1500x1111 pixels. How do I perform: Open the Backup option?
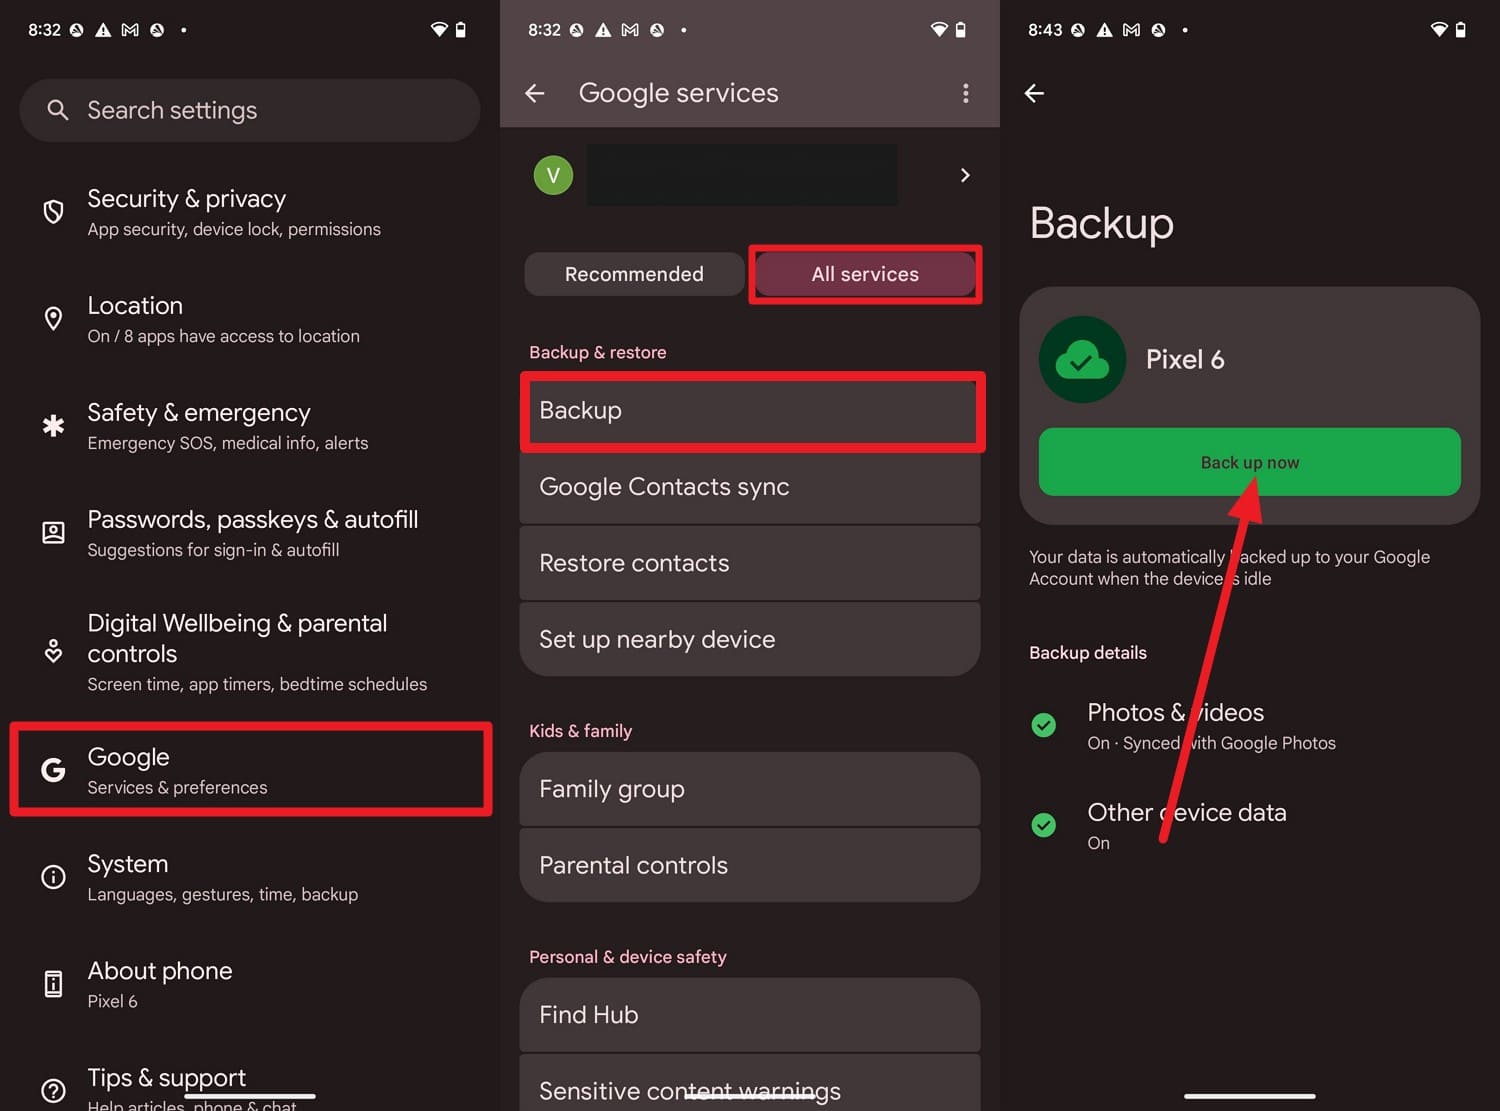click(752, 411)
